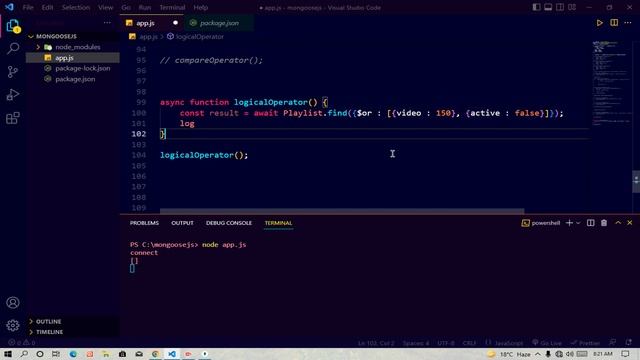The width and height of the screenshot is (640, 360).
Task: Click the Prettier status item
Action: pyautogui.click(x=585, y=343)
